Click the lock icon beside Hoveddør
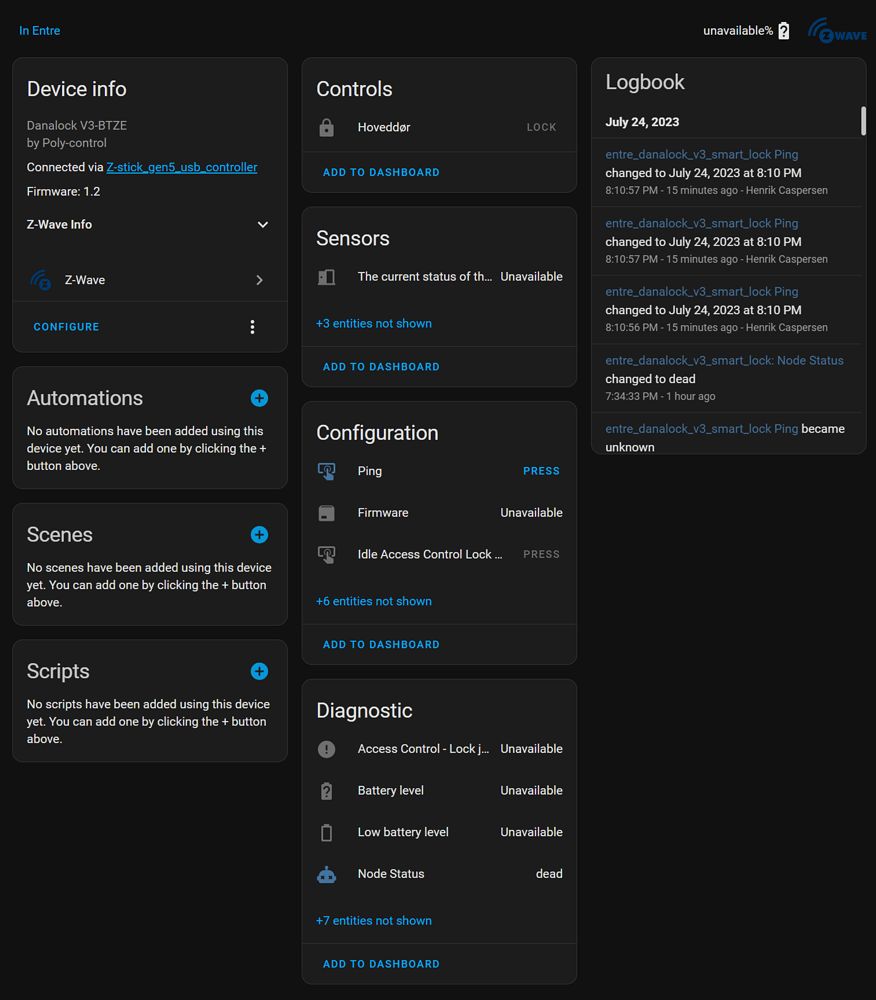 click(x=329, y=127)
